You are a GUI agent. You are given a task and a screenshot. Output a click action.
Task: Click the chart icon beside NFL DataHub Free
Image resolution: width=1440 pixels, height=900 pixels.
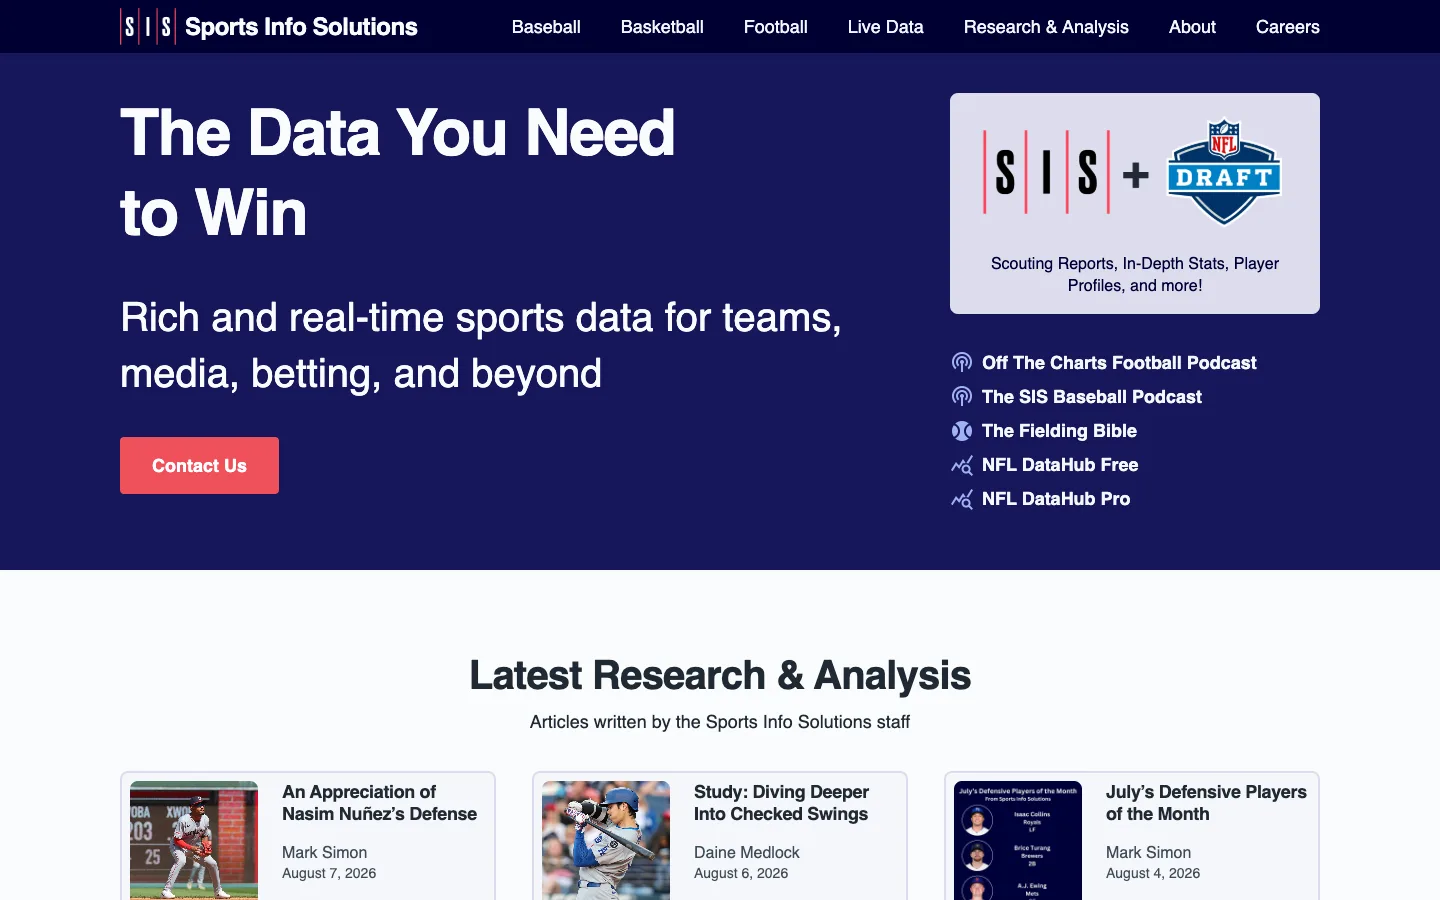pos(962,465)
